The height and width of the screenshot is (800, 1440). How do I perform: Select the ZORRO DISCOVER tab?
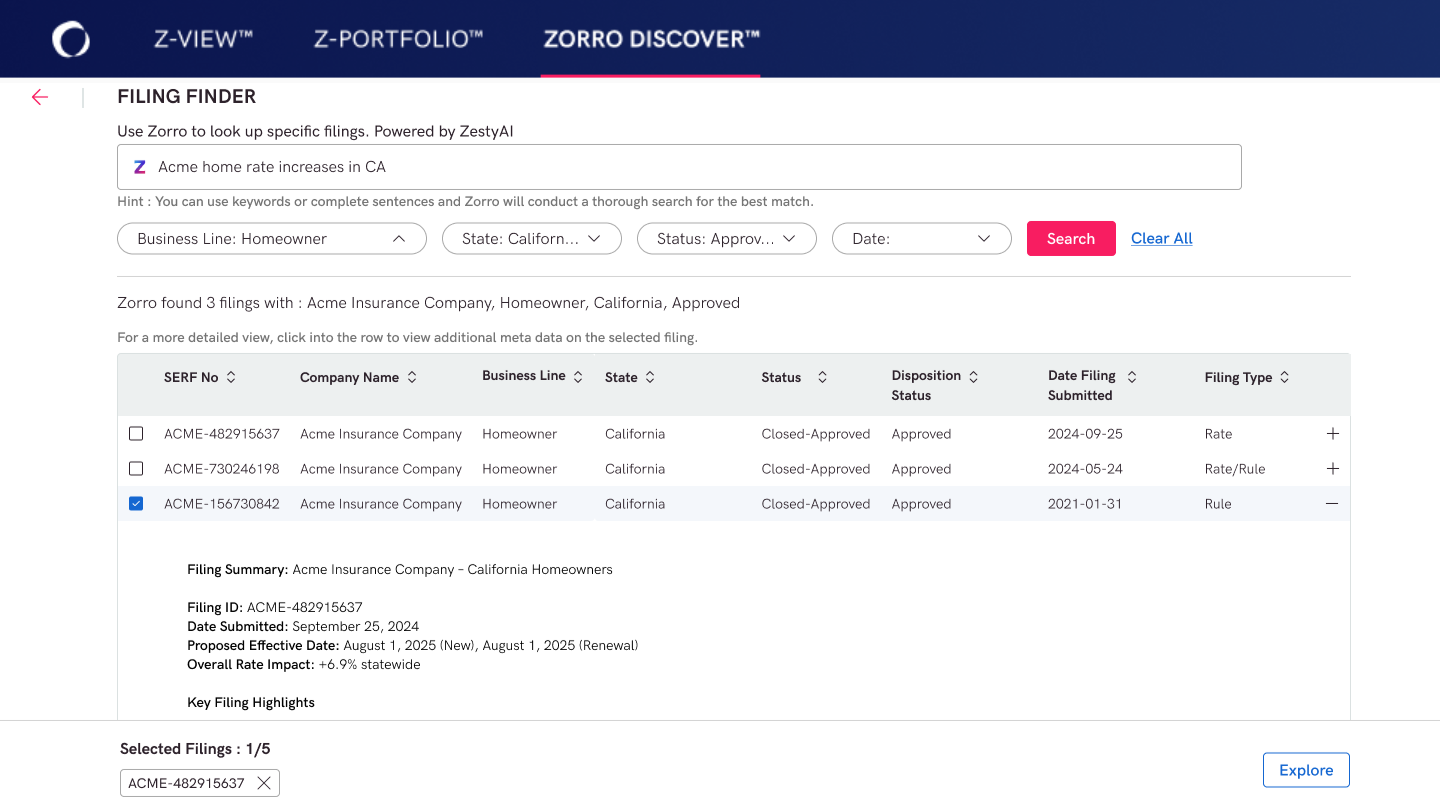pos(651,39)
